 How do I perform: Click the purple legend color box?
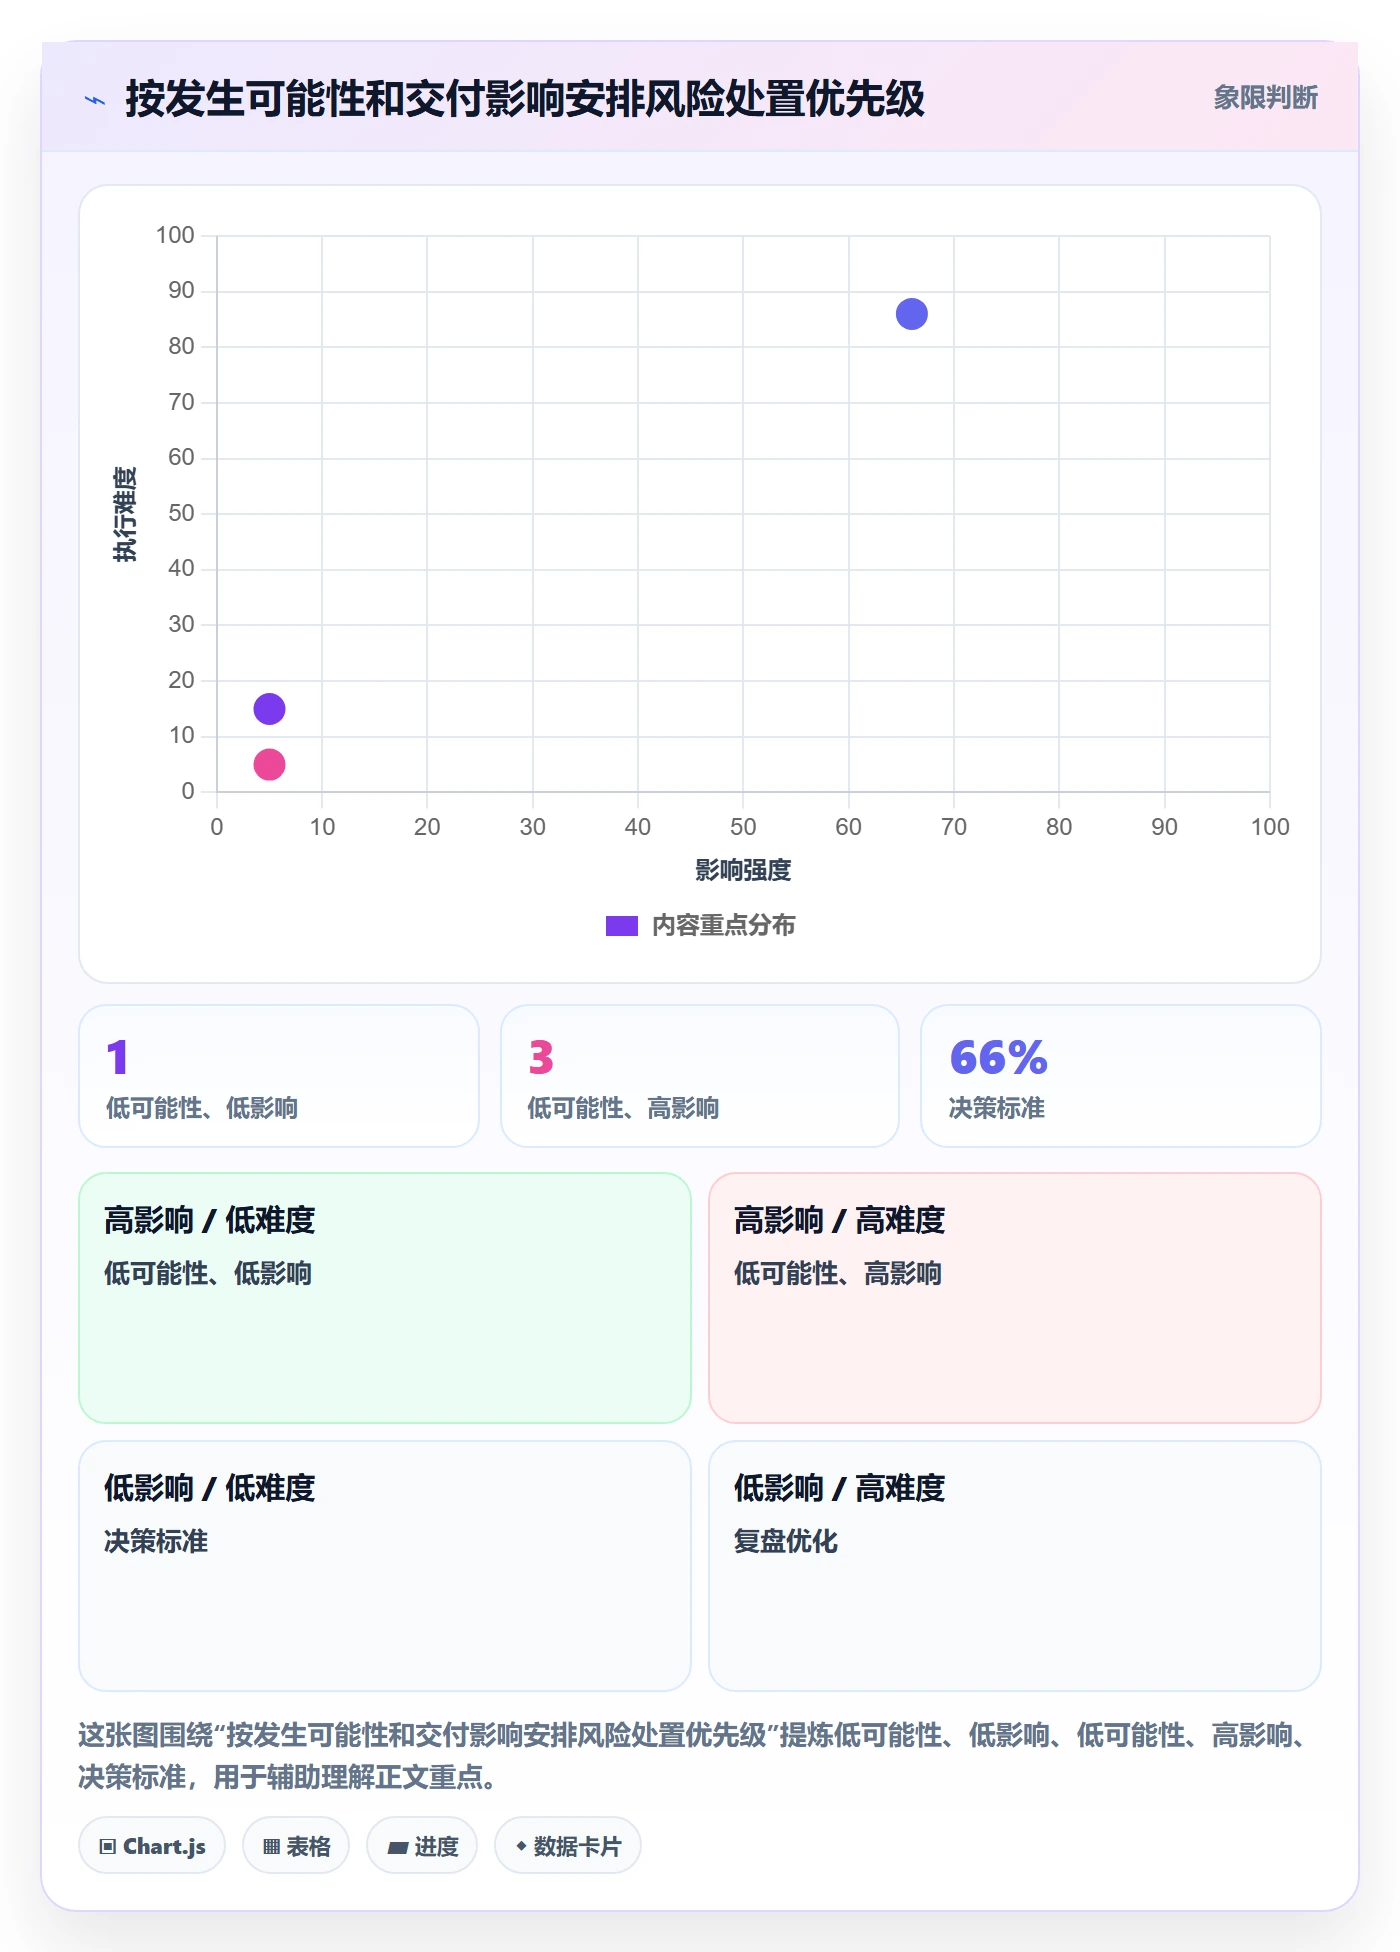pos(622,926)
